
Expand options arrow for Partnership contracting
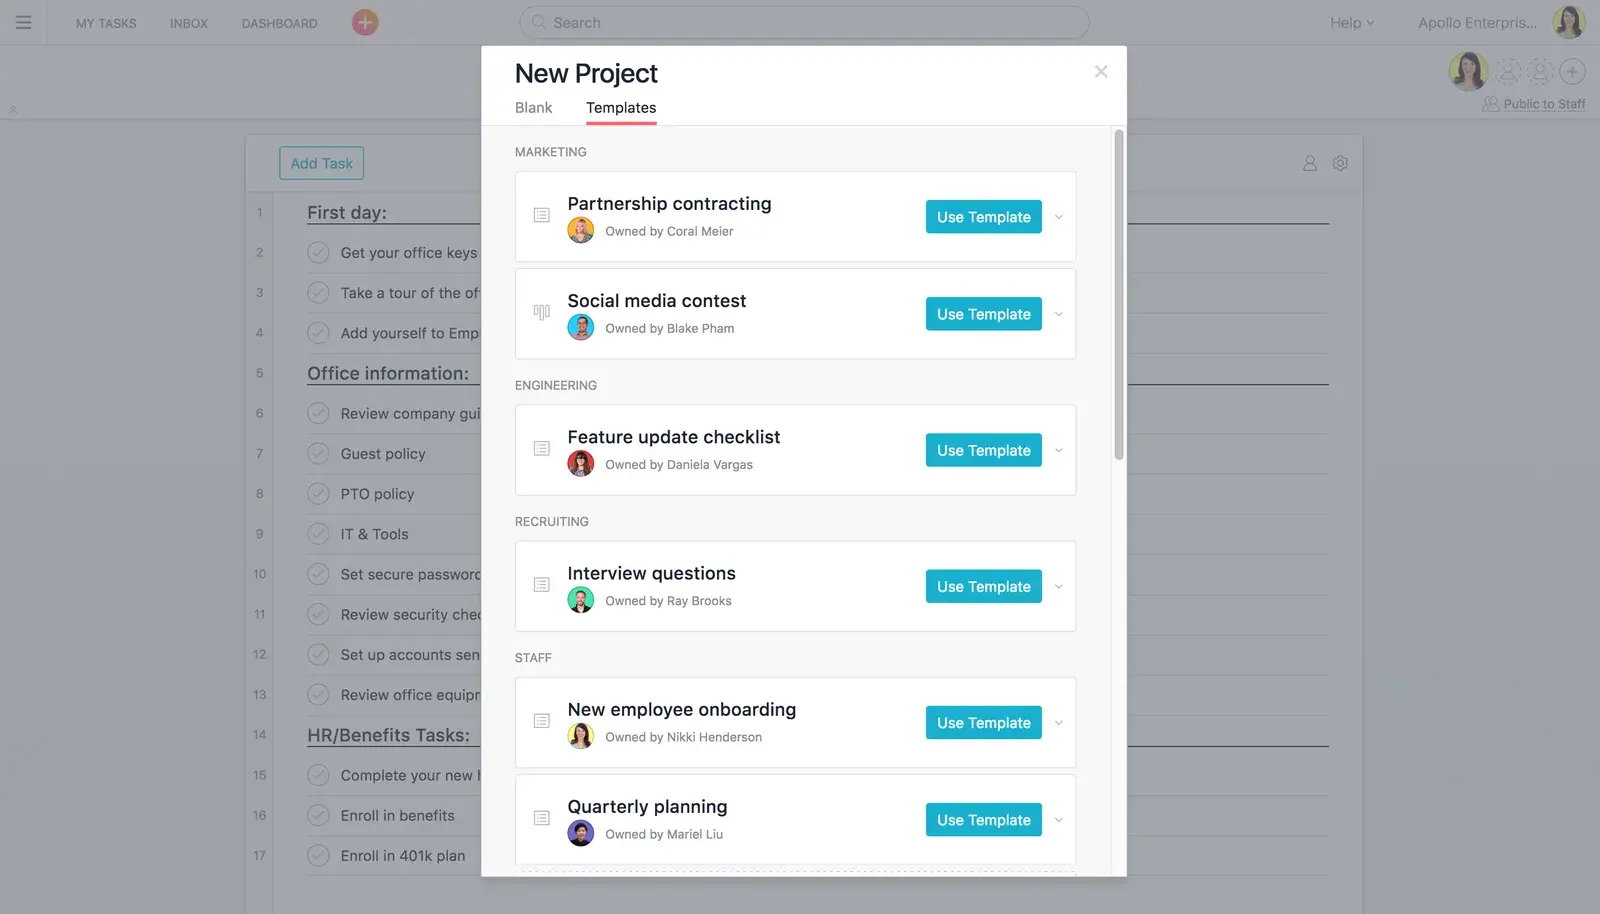coord(1058,217)
